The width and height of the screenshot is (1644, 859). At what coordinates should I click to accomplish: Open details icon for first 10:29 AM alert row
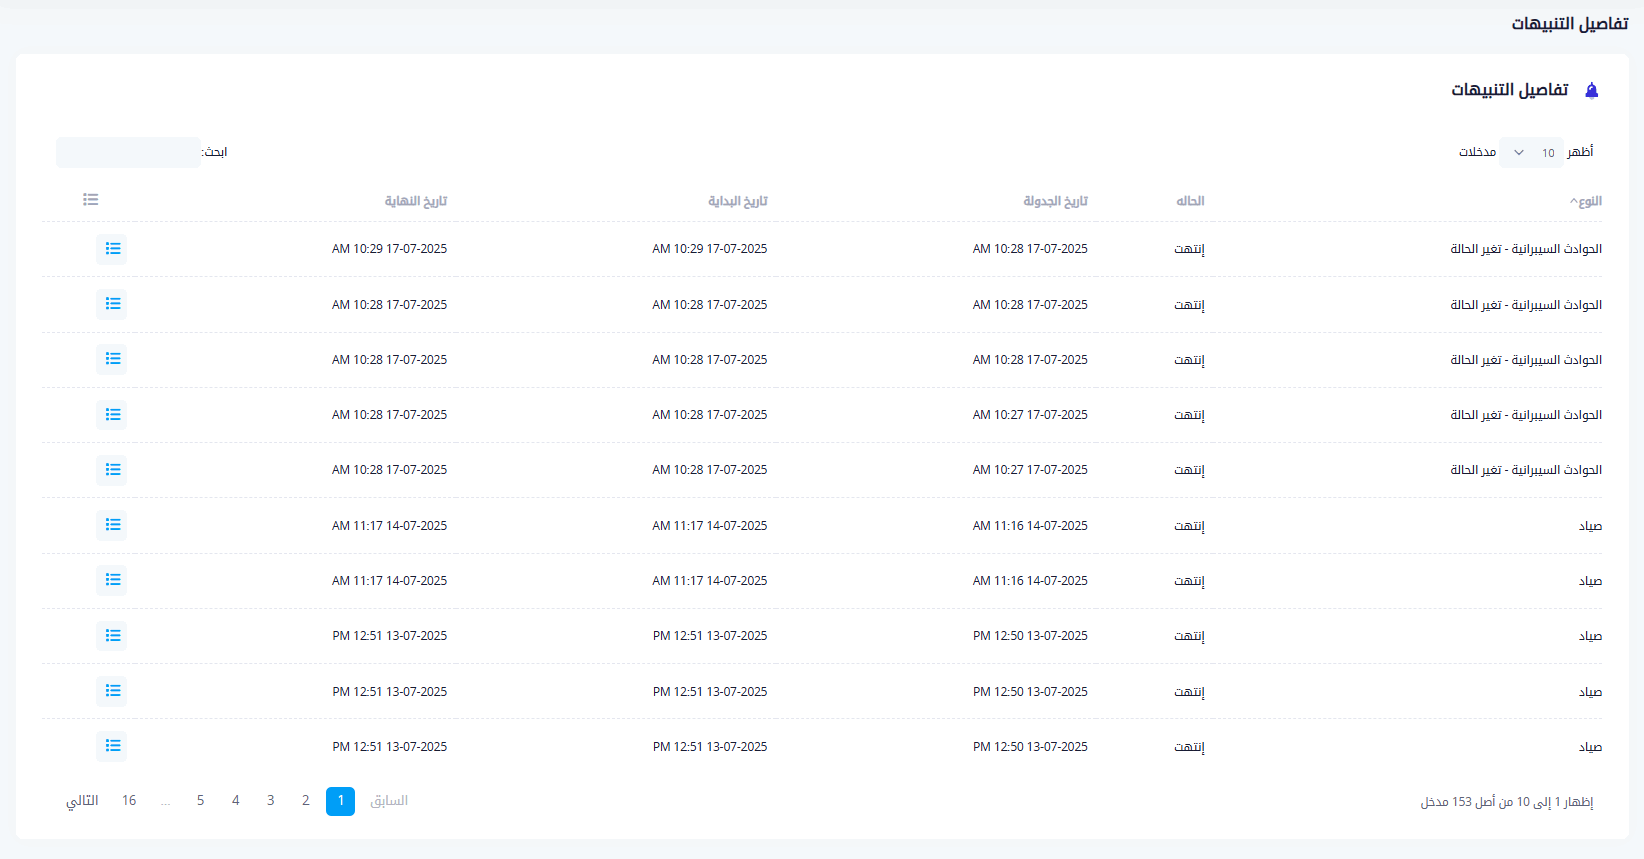[x=112, y=248]
